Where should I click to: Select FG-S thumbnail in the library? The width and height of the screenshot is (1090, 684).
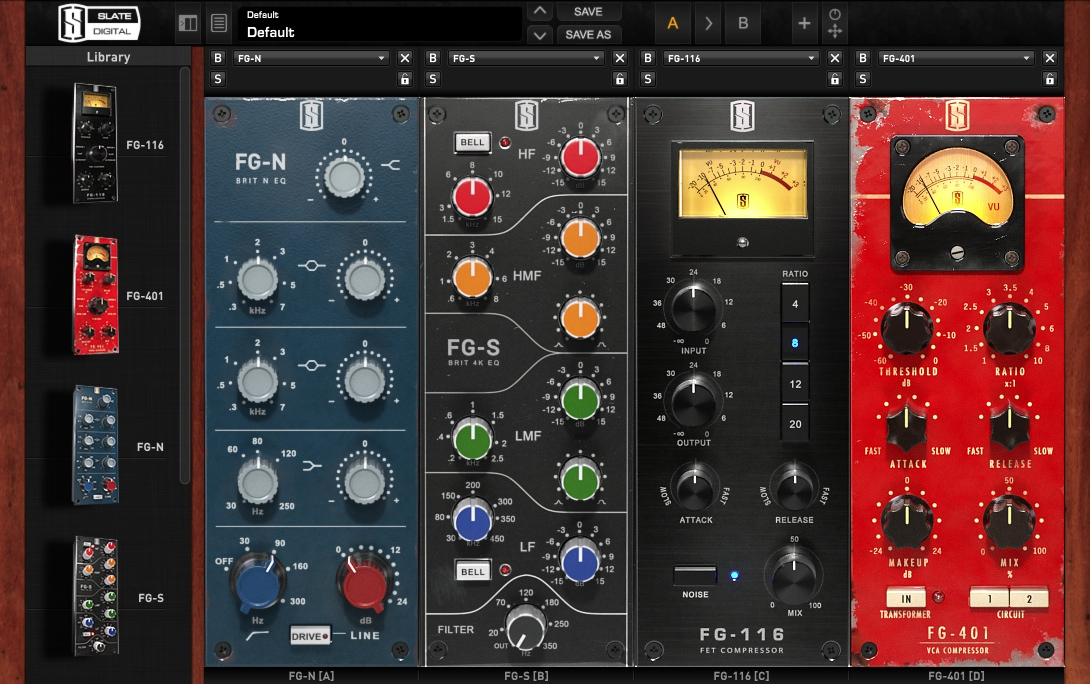point(96,596)
